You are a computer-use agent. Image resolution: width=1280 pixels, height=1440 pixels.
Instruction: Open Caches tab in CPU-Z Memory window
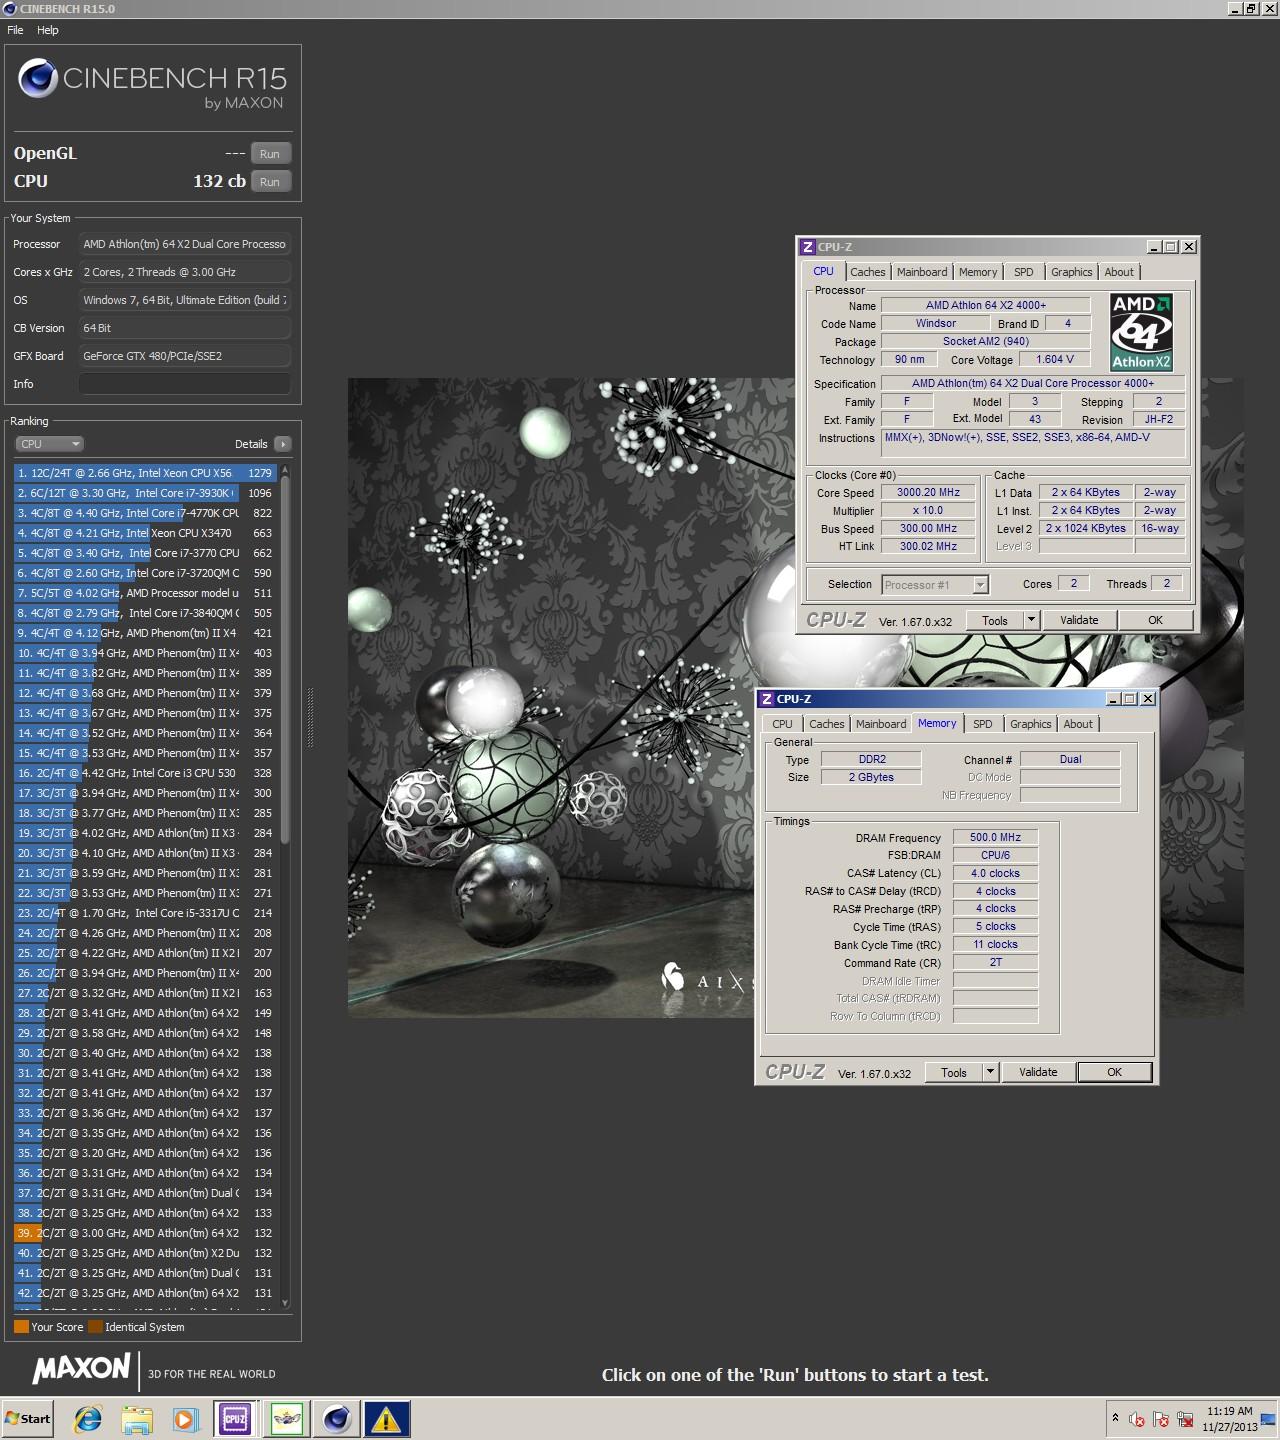pyautogui.click(x=827, y=724)
